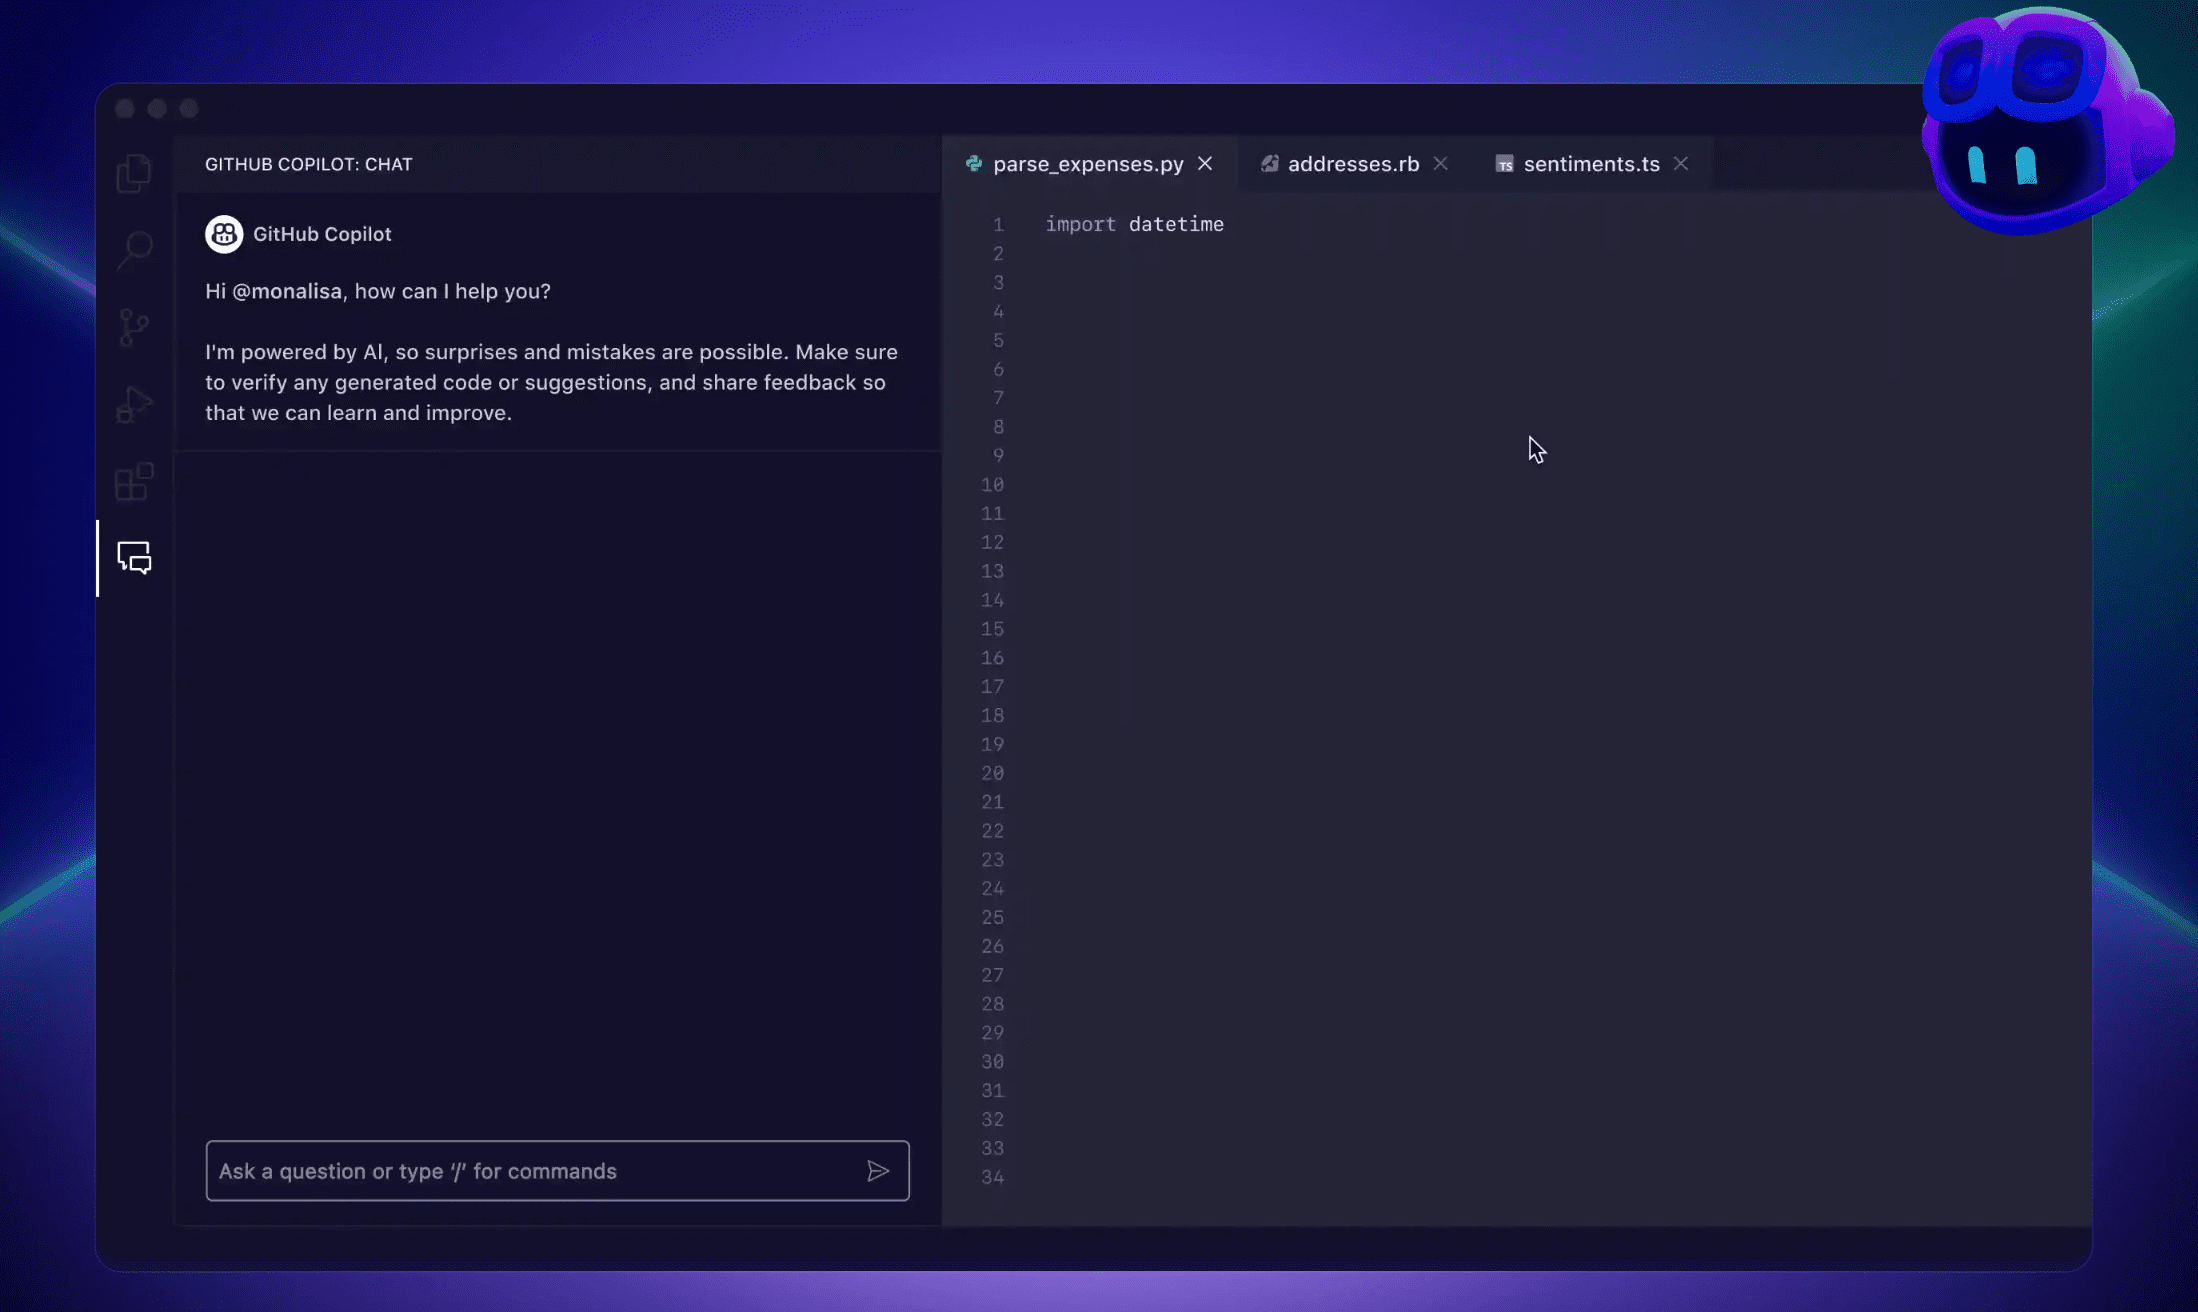Click the third window zoom dot
Screen dimensions: 2198x1312
189,108
